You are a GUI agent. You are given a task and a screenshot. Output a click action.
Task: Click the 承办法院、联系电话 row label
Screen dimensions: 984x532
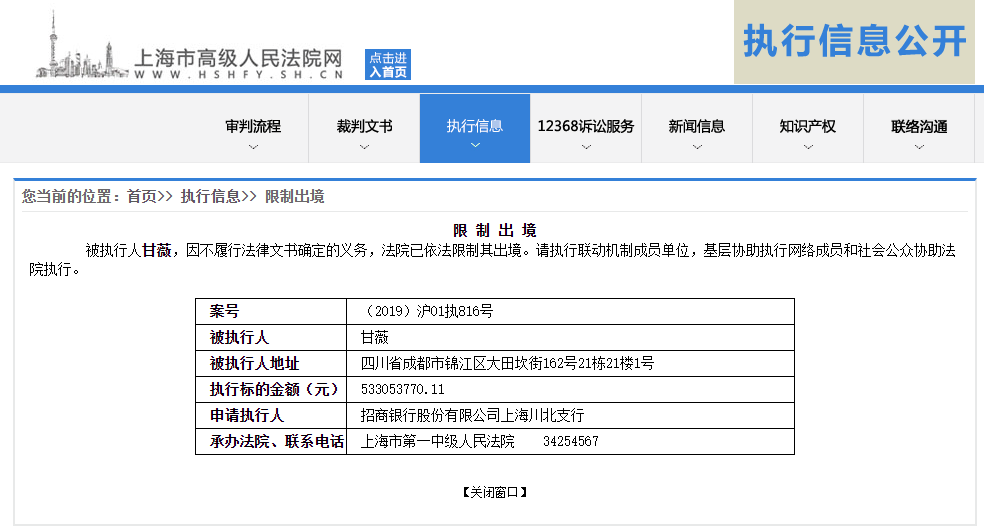pos(277,442)
